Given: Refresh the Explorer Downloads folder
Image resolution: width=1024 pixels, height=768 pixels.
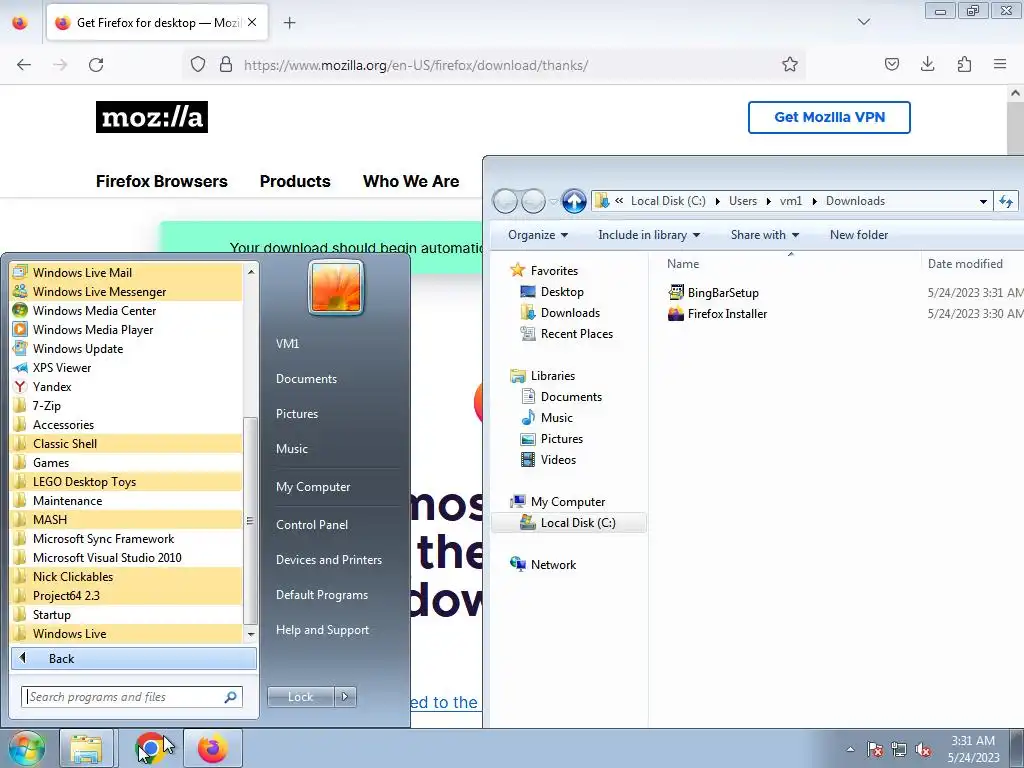Looking at the screenshot, I should pyautogui.click(x=1006, y=201).
